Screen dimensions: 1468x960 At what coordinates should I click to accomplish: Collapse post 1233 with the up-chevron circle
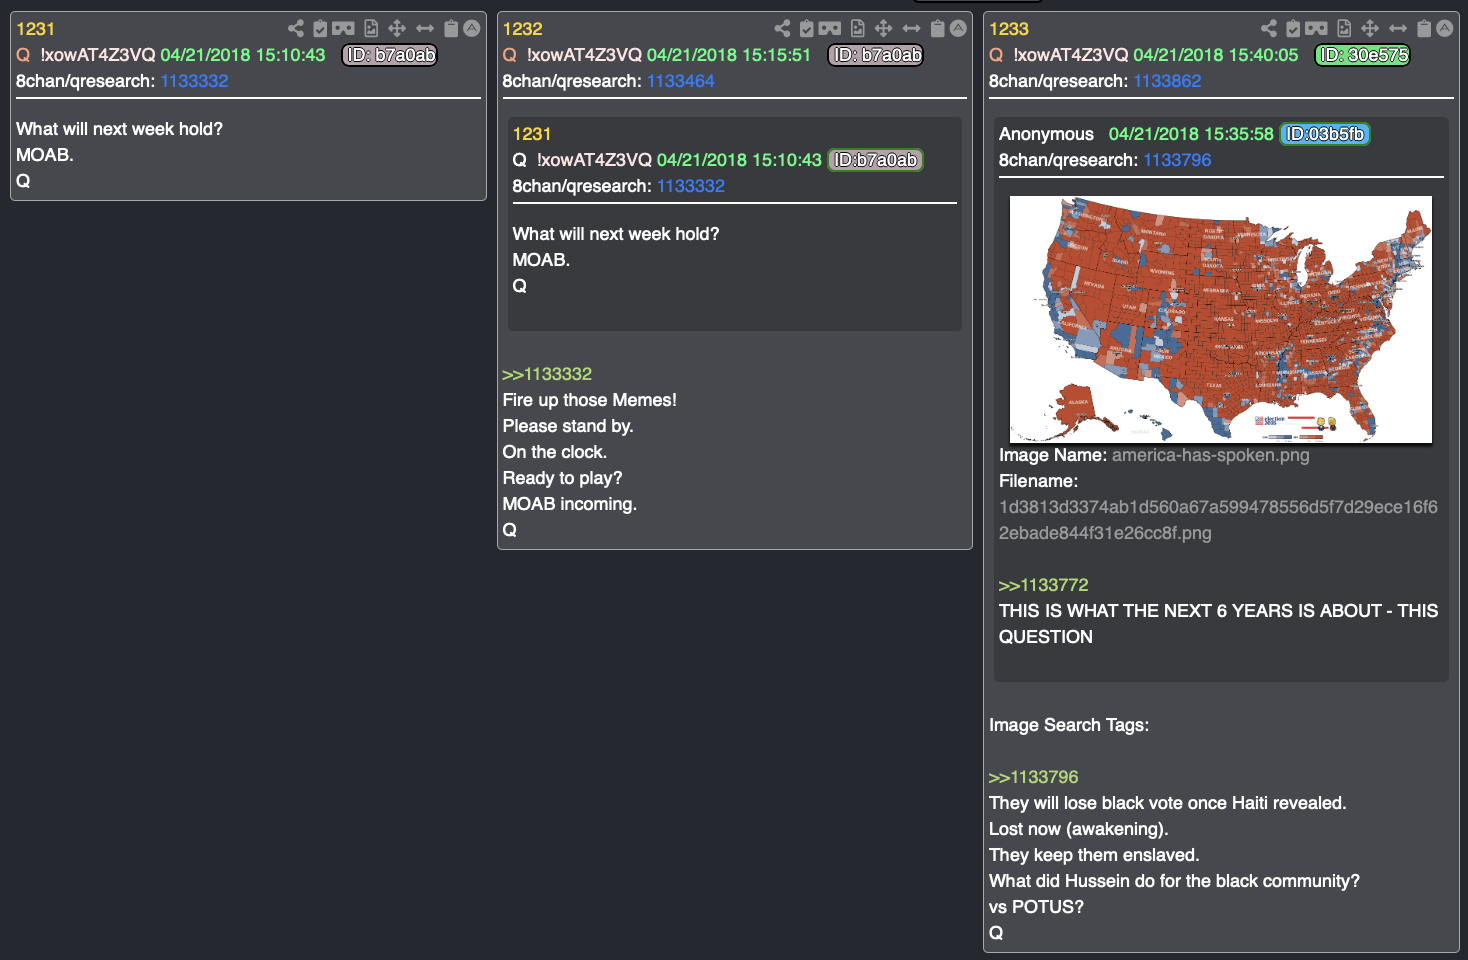[x=1445, y=28]
